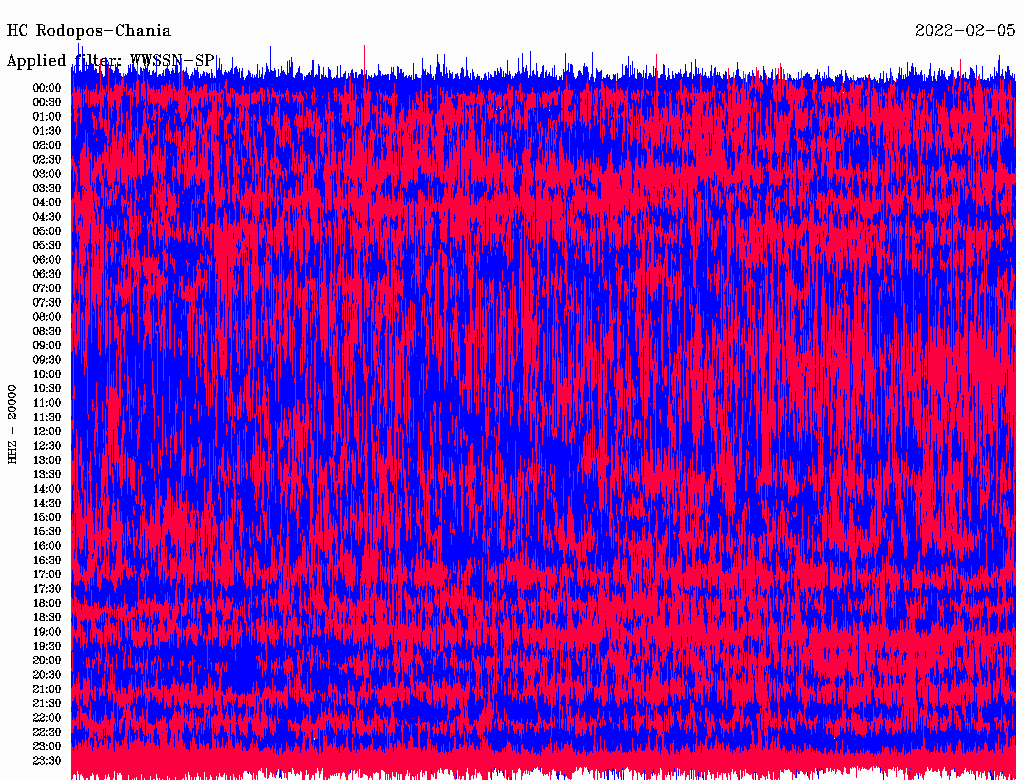1024x780 pixels.
Task: Click the 06:00 time marker
Action: pyautogui.click(x=47, y=259)
